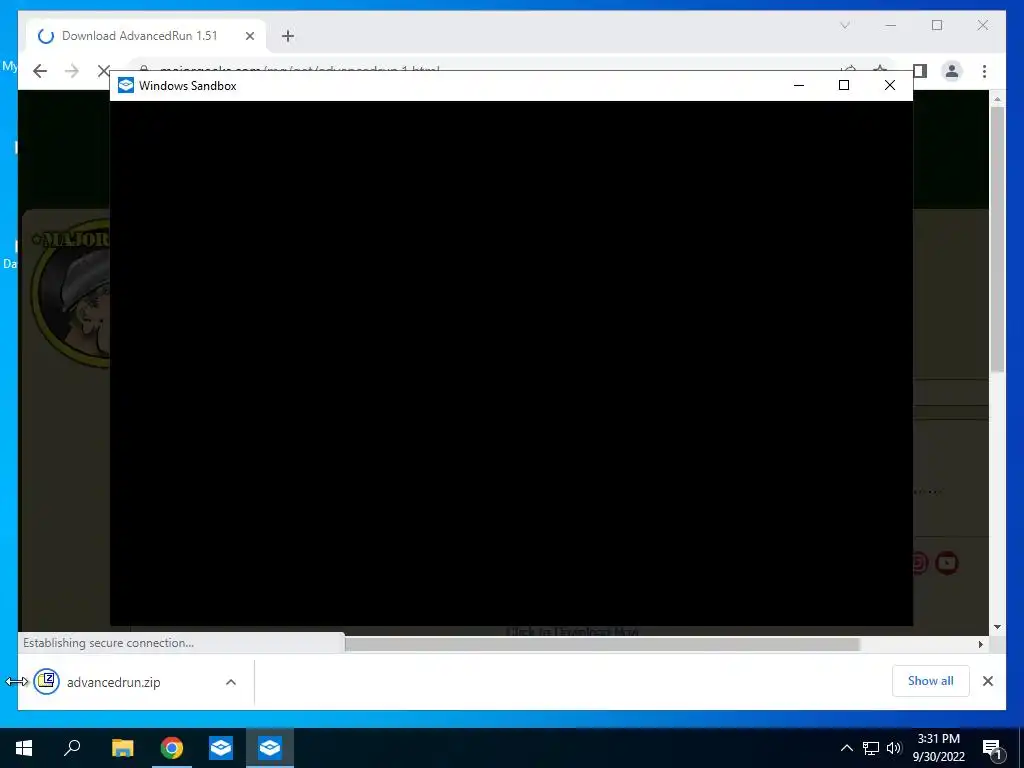
Task: Show hidden system tray icons
Action: pyautogui.click(x=846, y=748)
